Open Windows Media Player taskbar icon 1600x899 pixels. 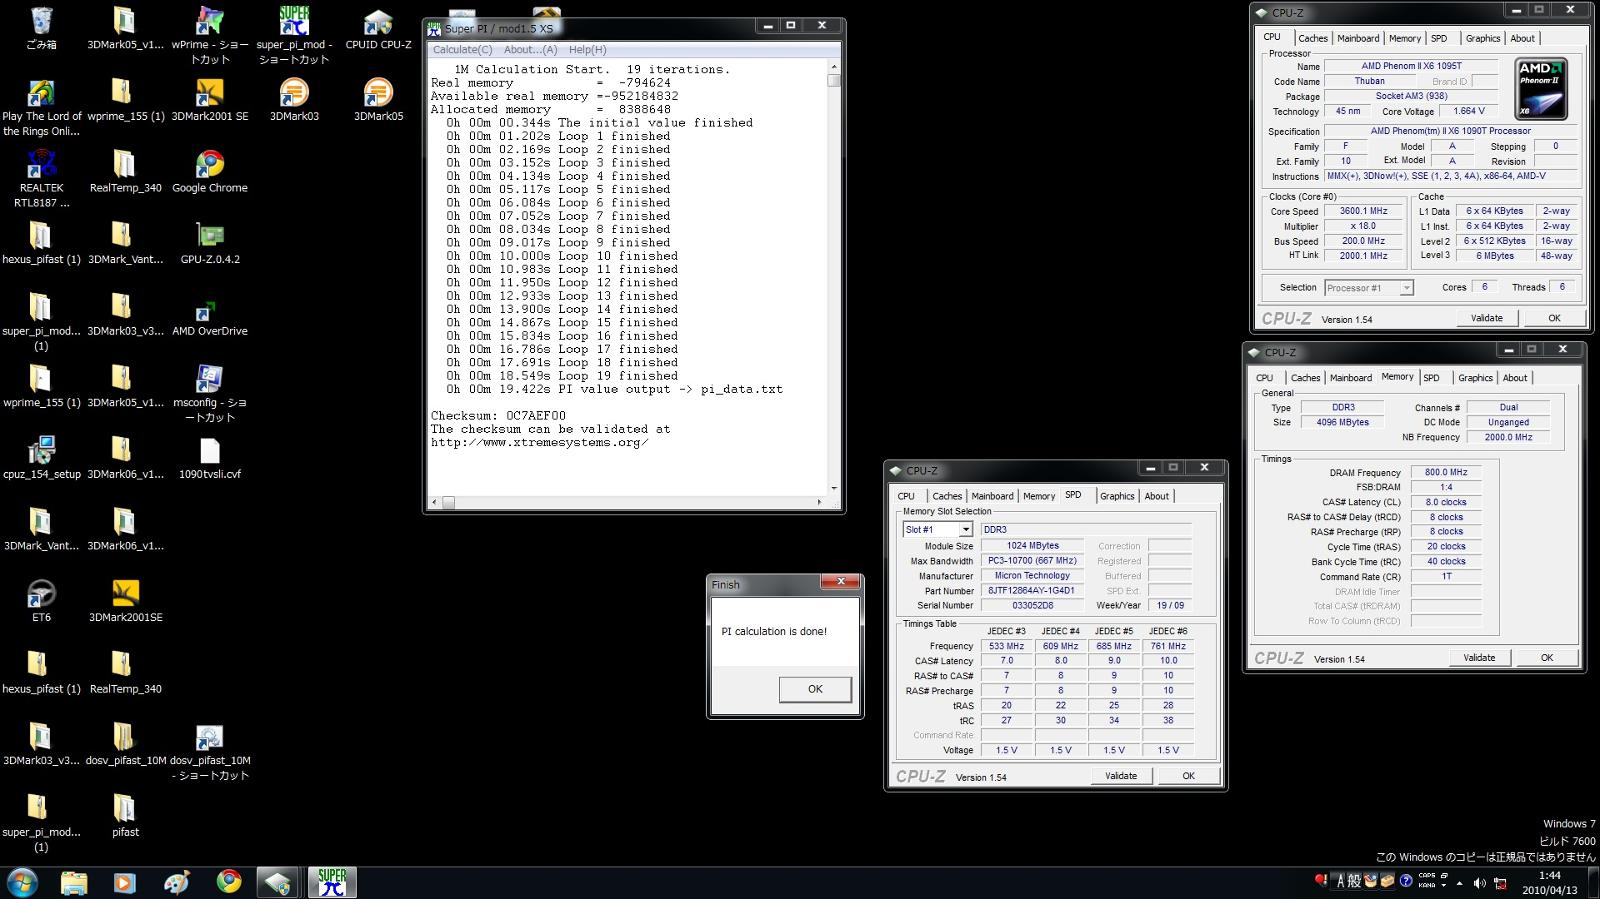point(124,882)
